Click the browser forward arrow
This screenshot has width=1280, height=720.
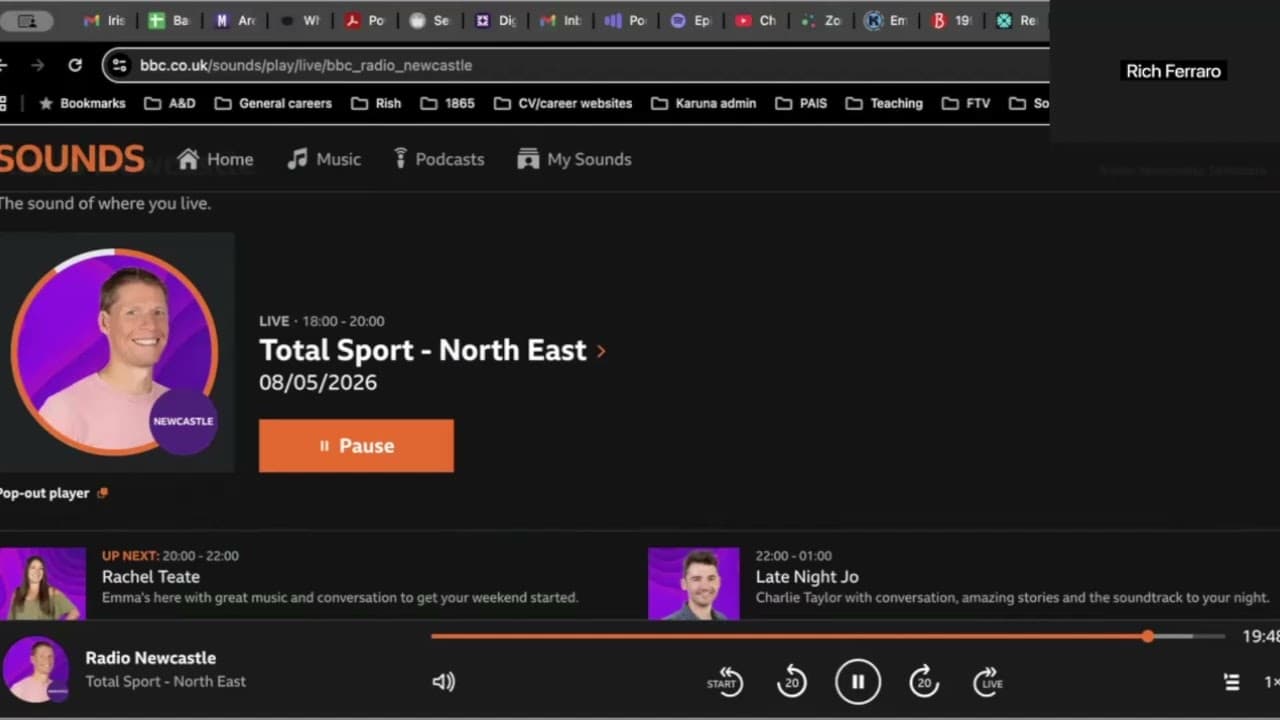(38, 65)
